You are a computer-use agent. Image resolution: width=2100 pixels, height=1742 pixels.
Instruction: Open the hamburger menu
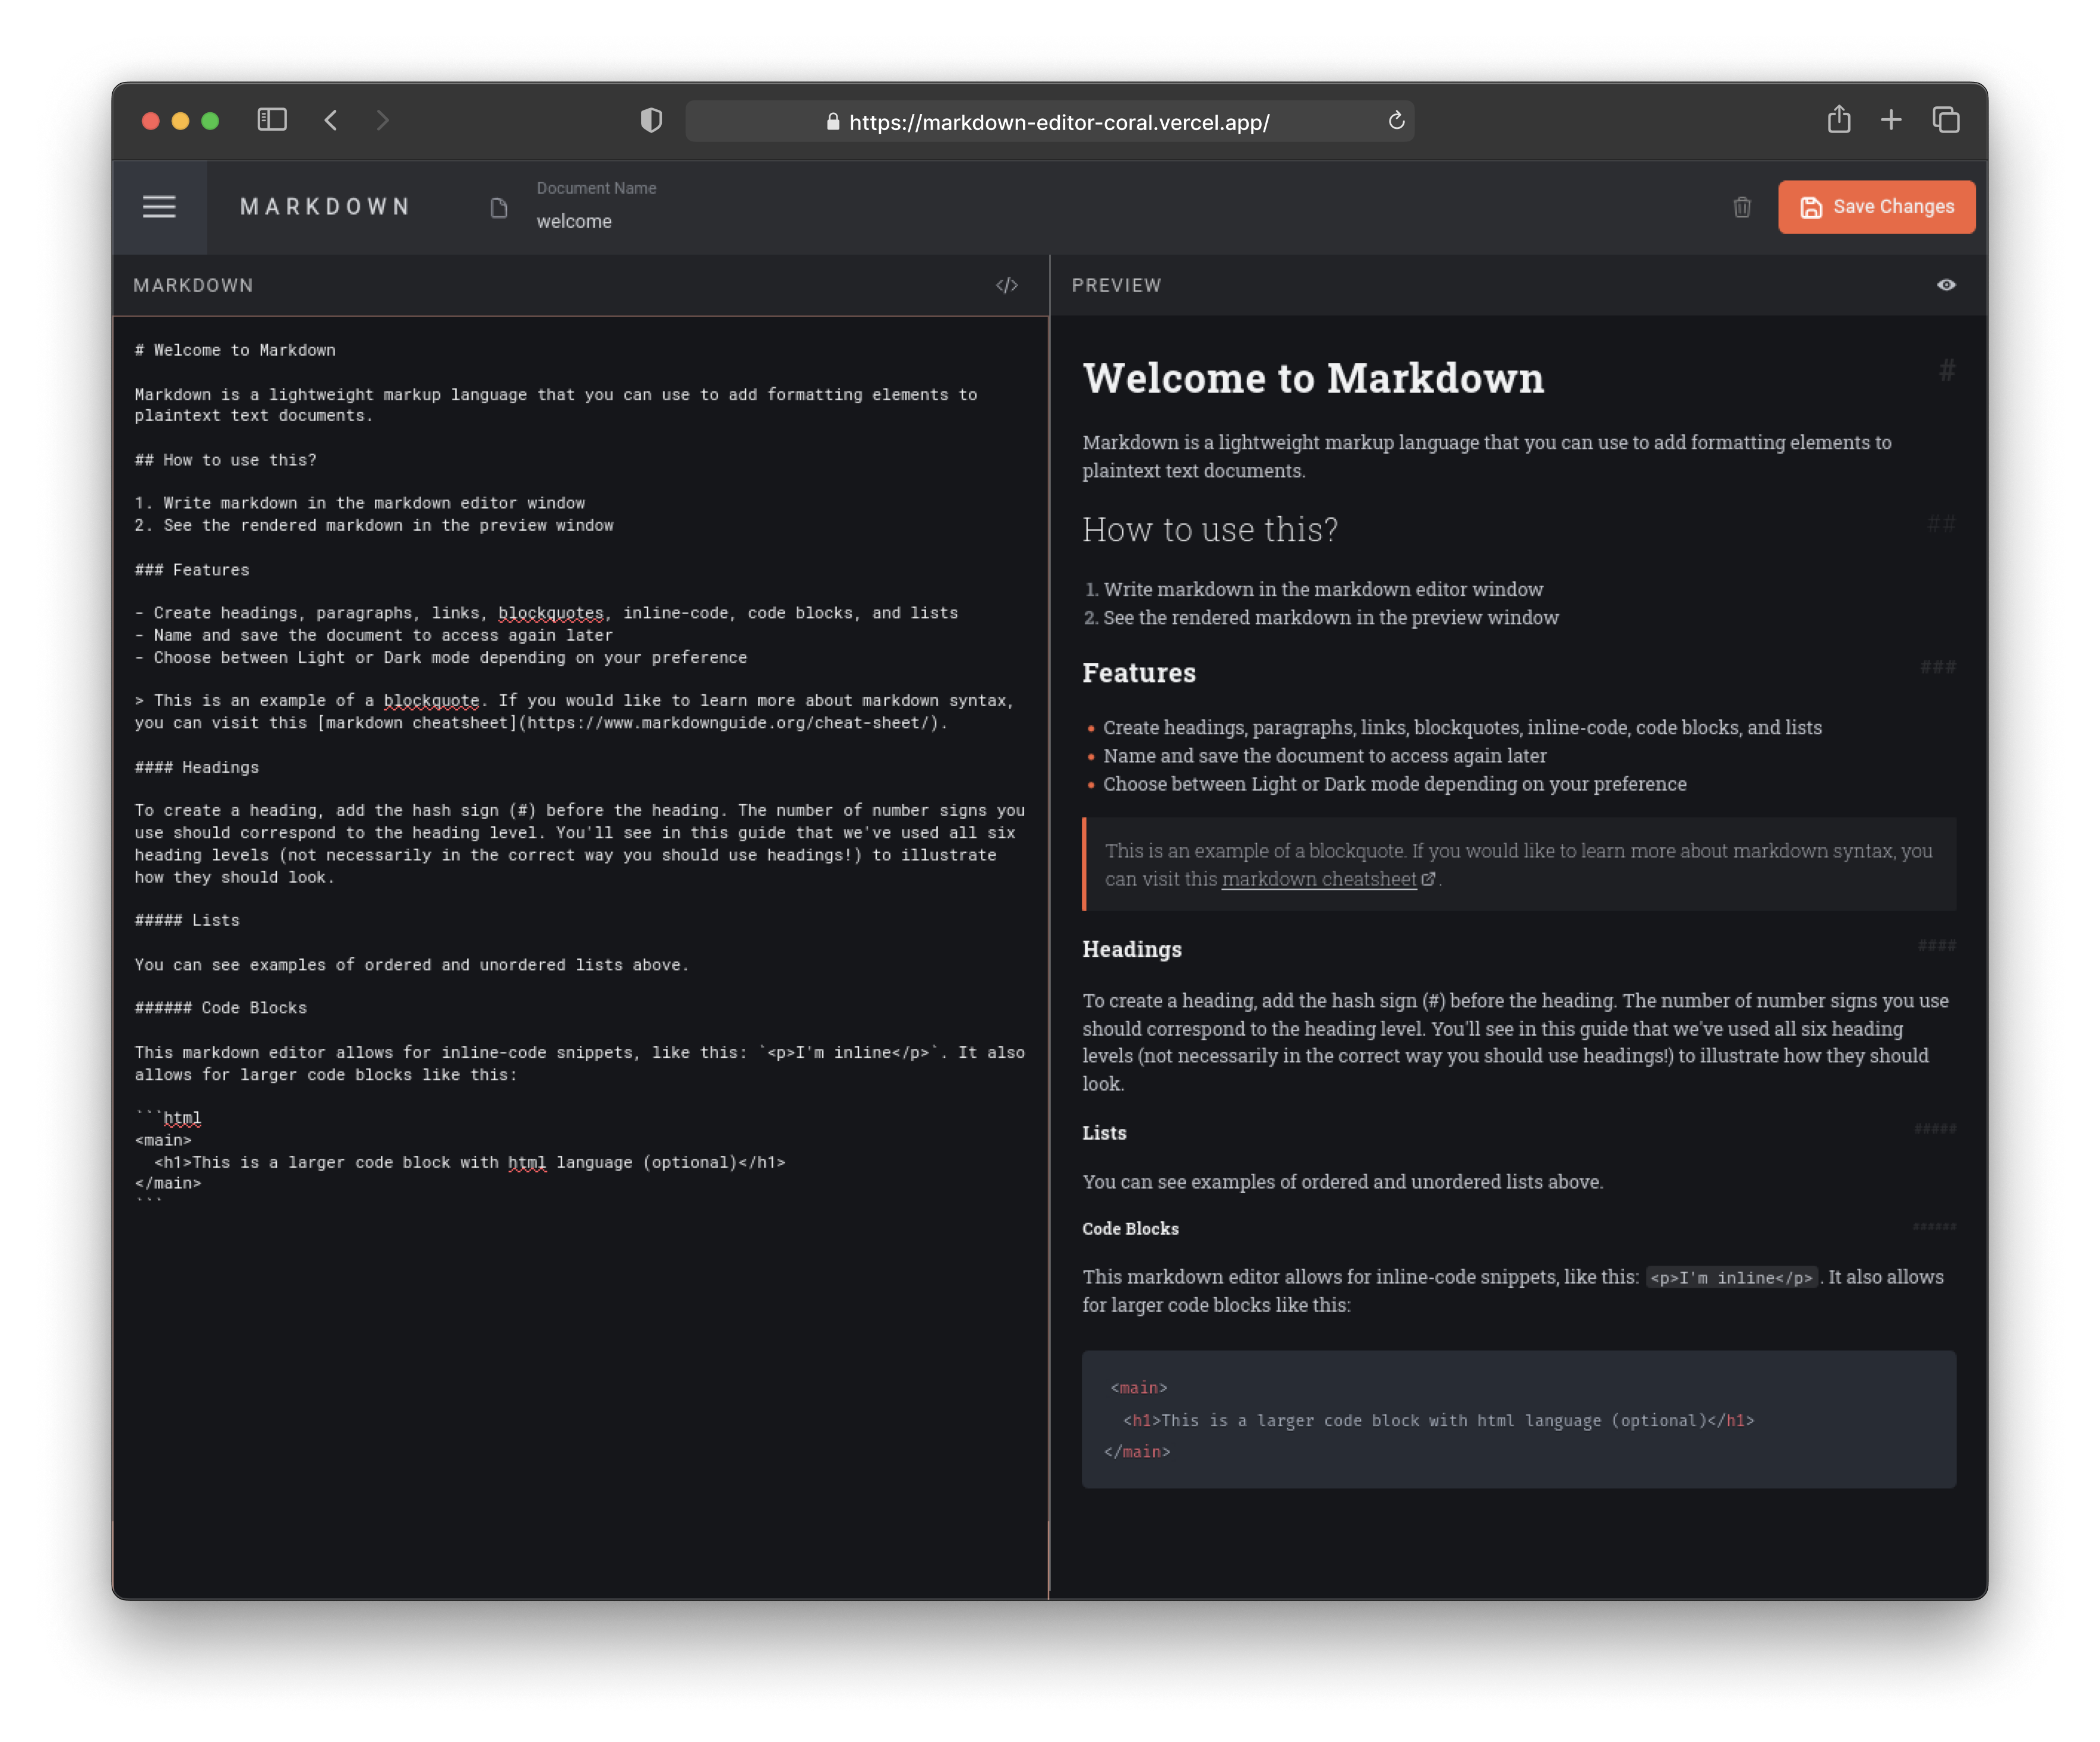point(160,207)
